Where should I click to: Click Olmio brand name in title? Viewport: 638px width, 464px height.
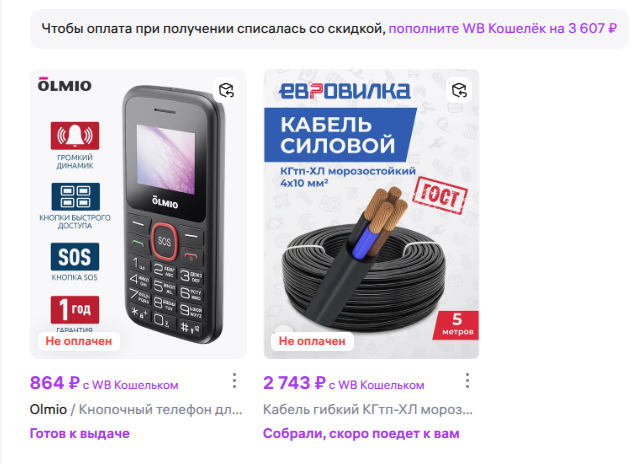click(48, 409)
